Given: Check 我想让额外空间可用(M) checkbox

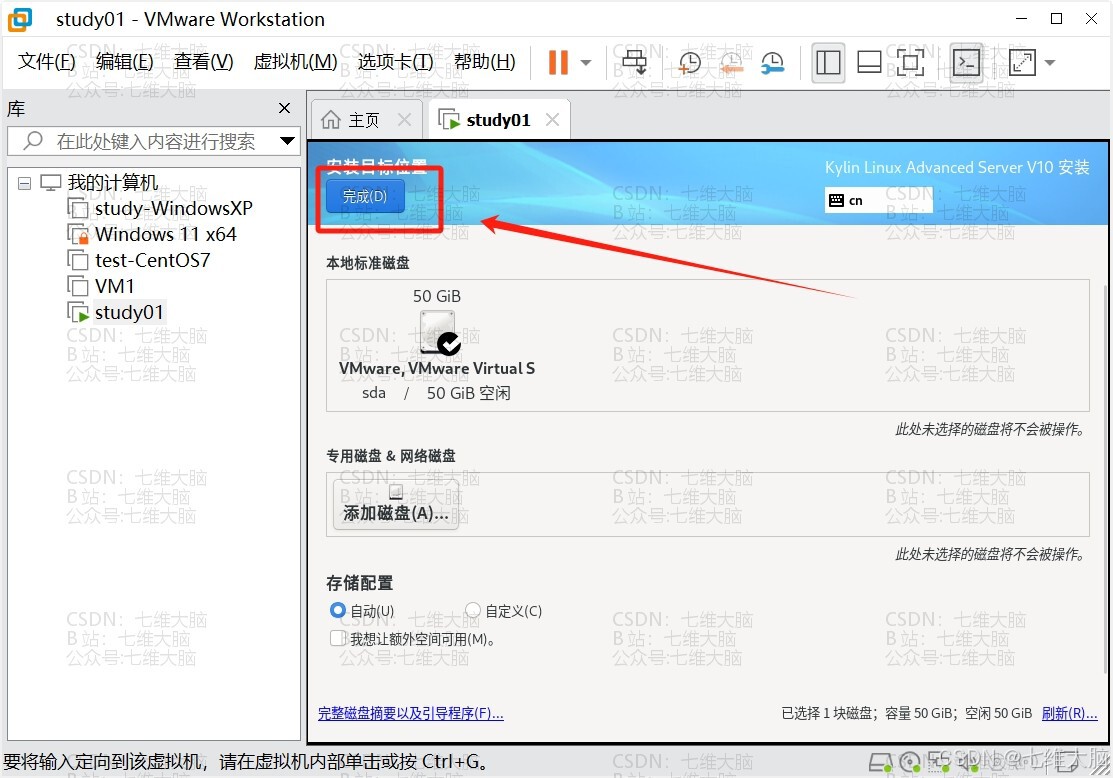Looking at the screenshot, I should point(338,638).
